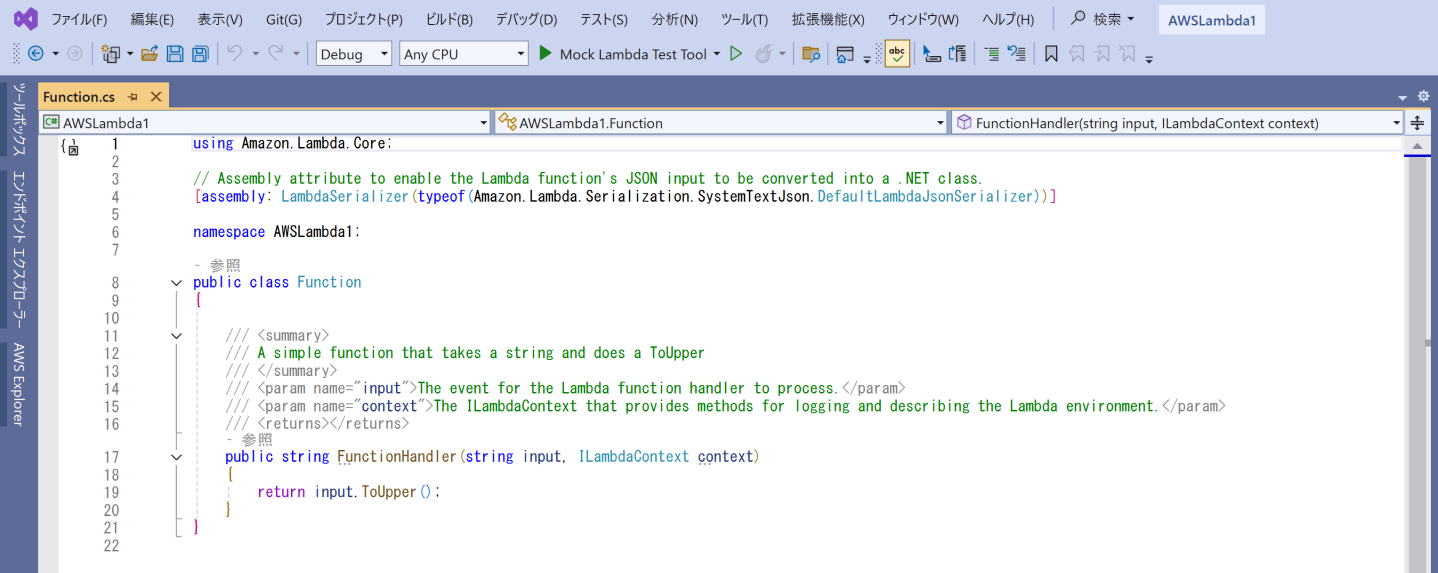1438x573 pixels.
Task: Open the ヘルプ(H) menu
Action: [x=1008, y=19]
